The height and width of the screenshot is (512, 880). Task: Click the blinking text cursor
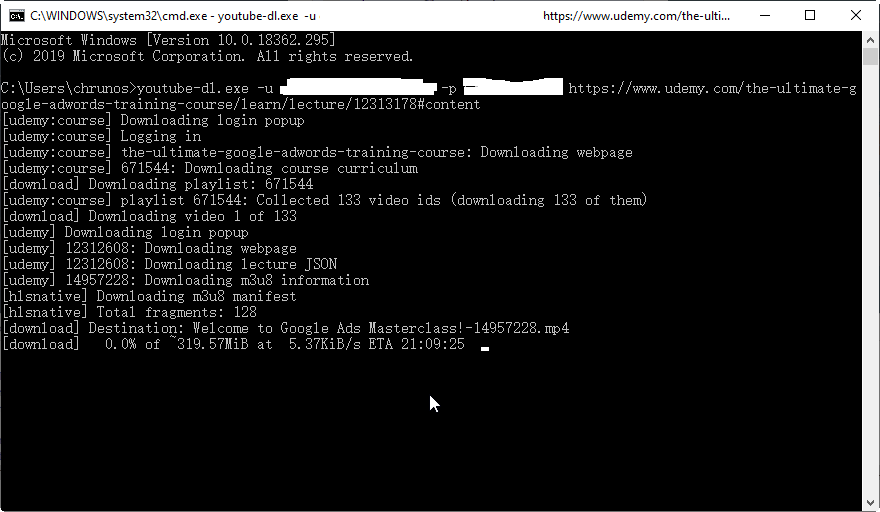485,349
